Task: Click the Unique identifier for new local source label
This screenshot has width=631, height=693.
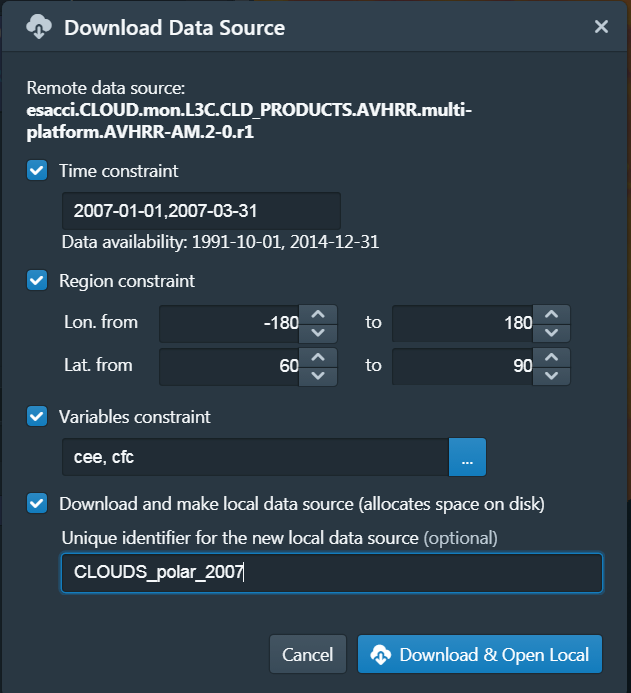Action: (x=279, y=538)
